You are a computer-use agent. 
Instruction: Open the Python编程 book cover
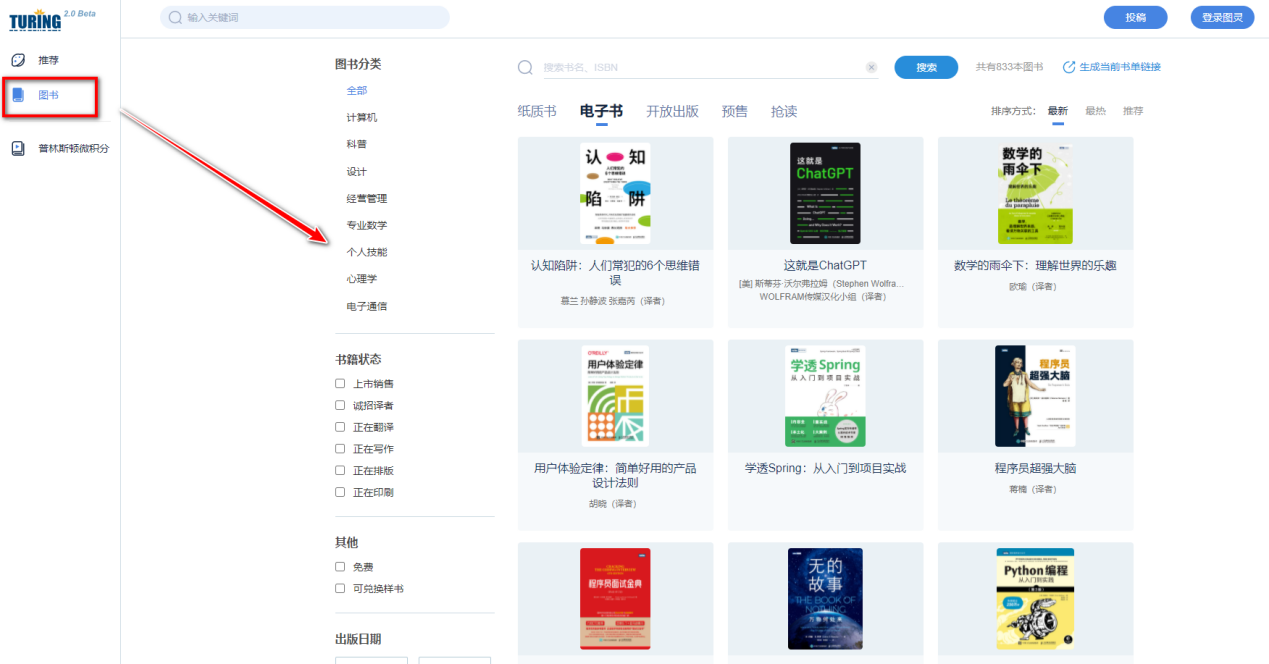coord(1035,599)
